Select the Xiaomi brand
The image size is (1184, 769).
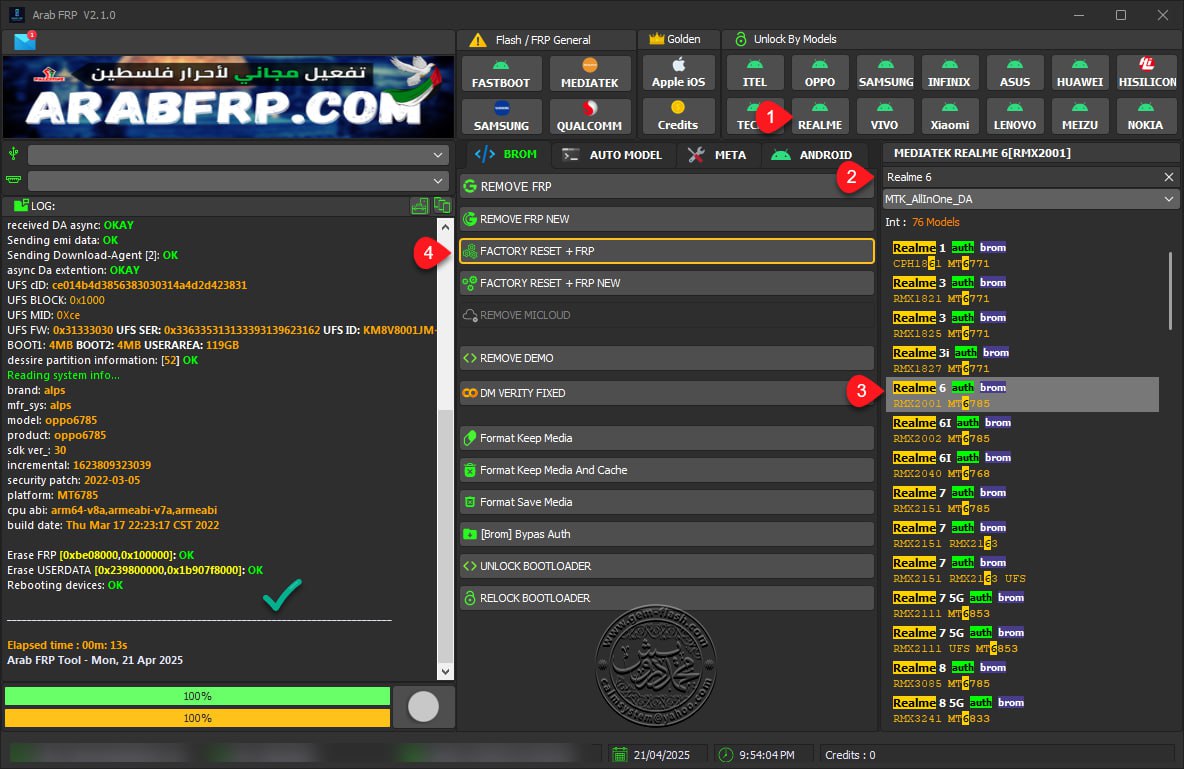949,116
